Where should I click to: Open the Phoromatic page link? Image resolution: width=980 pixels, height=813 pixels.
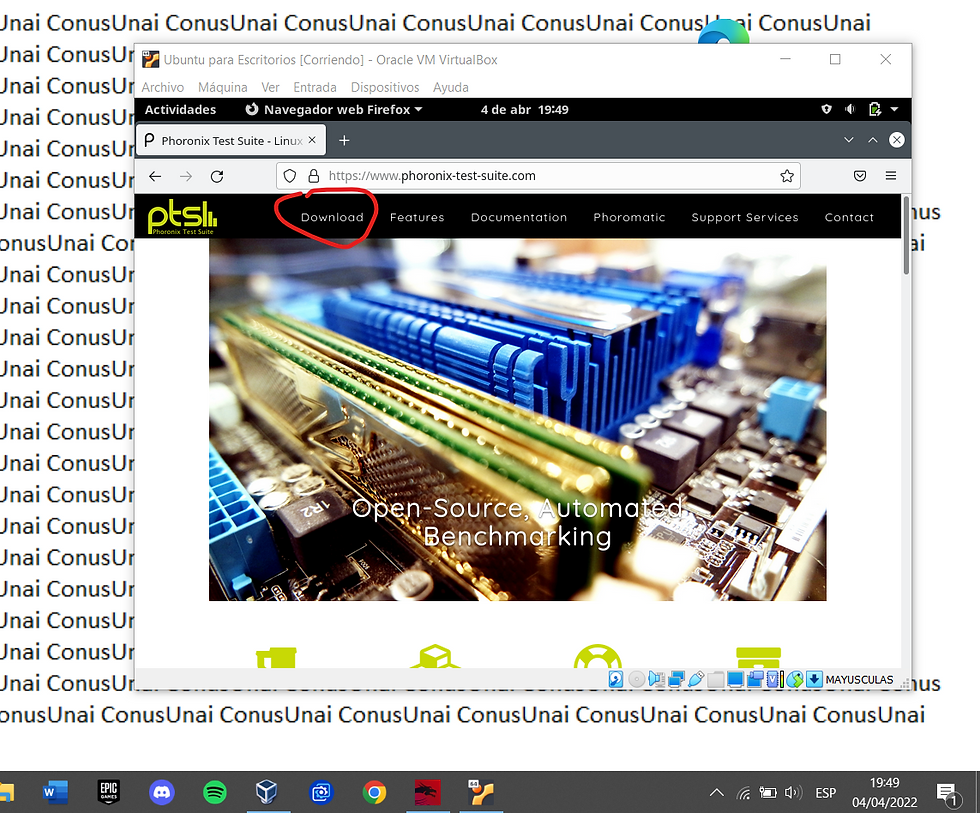[629, 217]
